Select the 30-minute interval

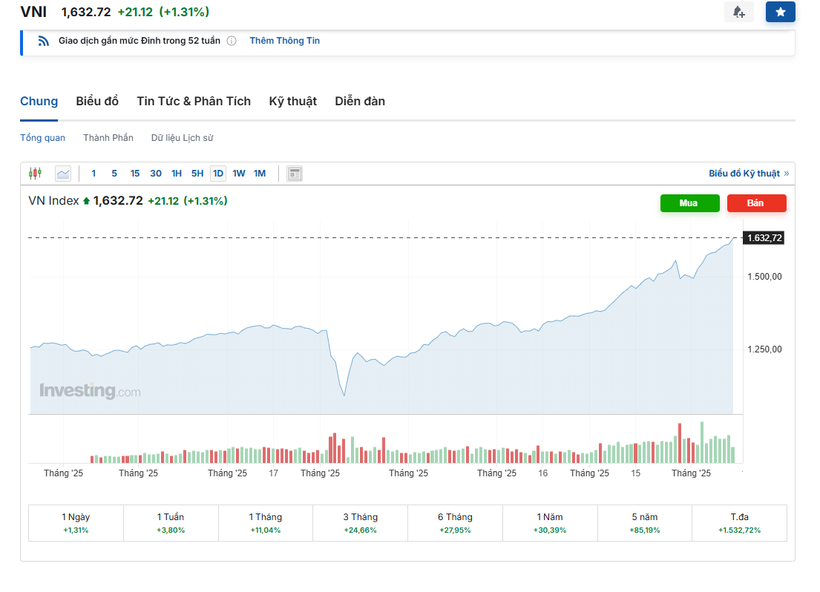tap(155, 173)
